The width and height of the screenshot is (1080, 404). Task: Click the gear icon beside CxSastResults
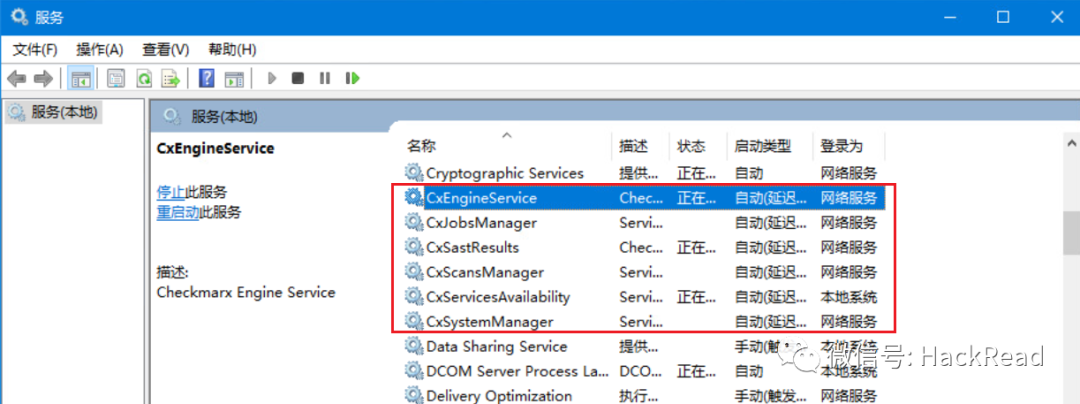tap(414, 247)
